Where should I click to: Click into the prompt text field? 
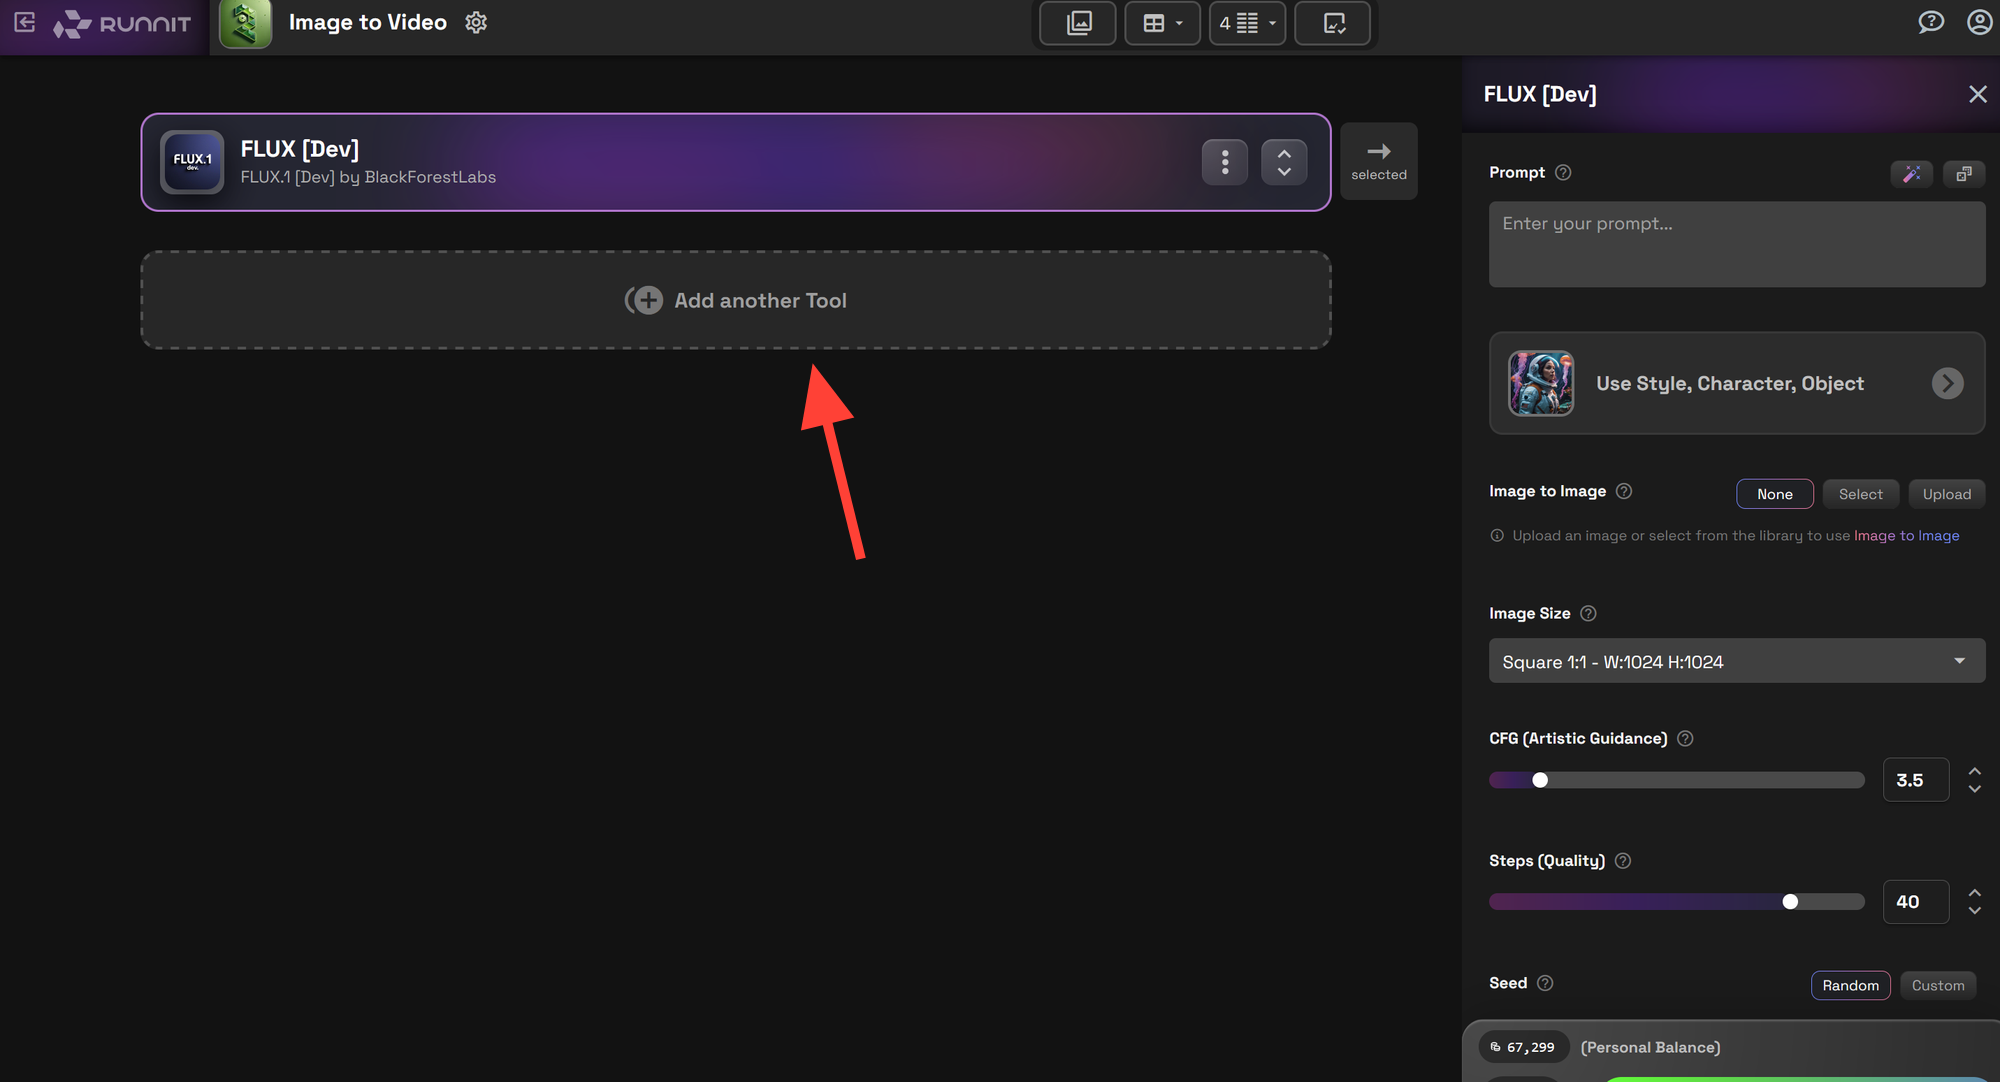(x=1736, y=245)
